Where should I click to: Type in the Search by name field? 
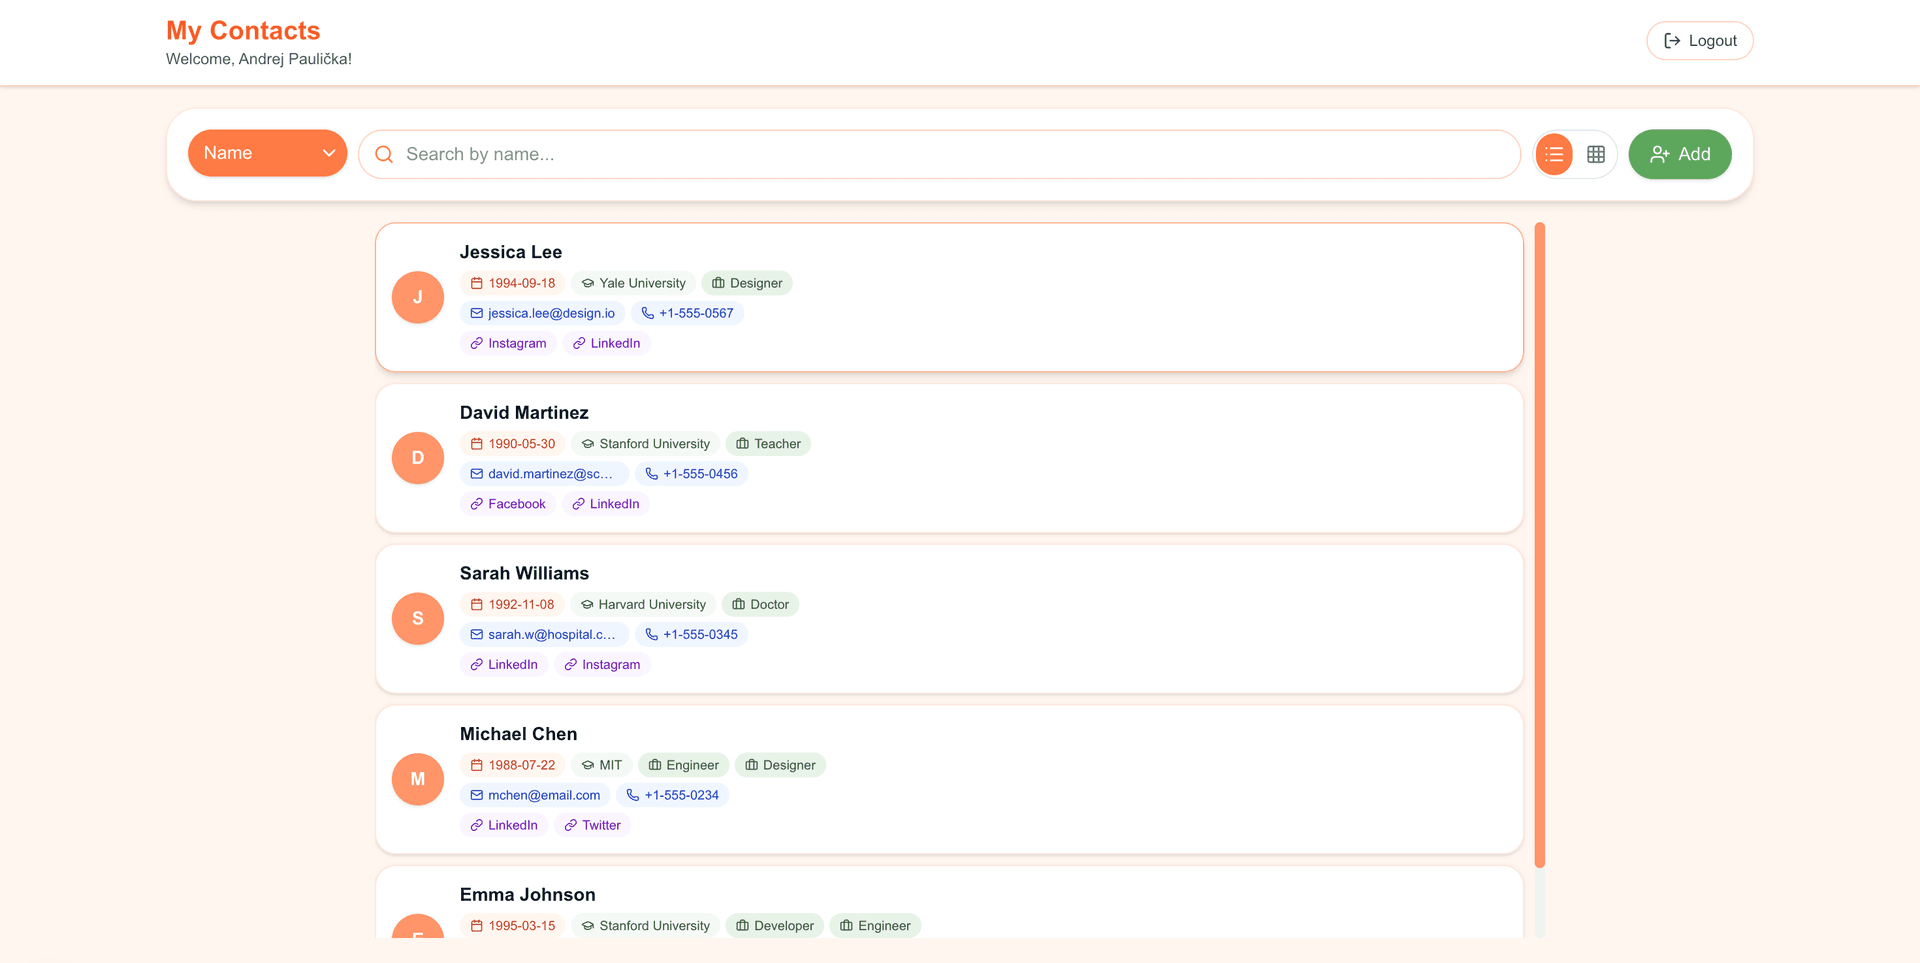tap(950, 154)
